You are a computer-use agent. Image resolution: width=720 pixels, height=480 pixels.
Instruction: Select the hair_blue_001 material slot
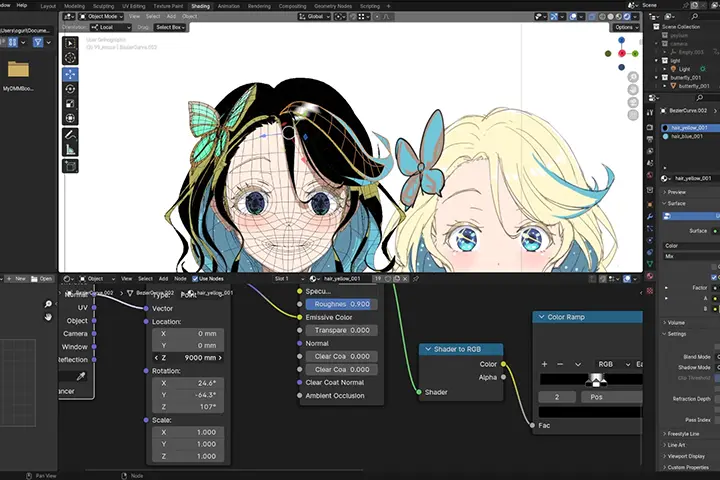click(686, 136)
